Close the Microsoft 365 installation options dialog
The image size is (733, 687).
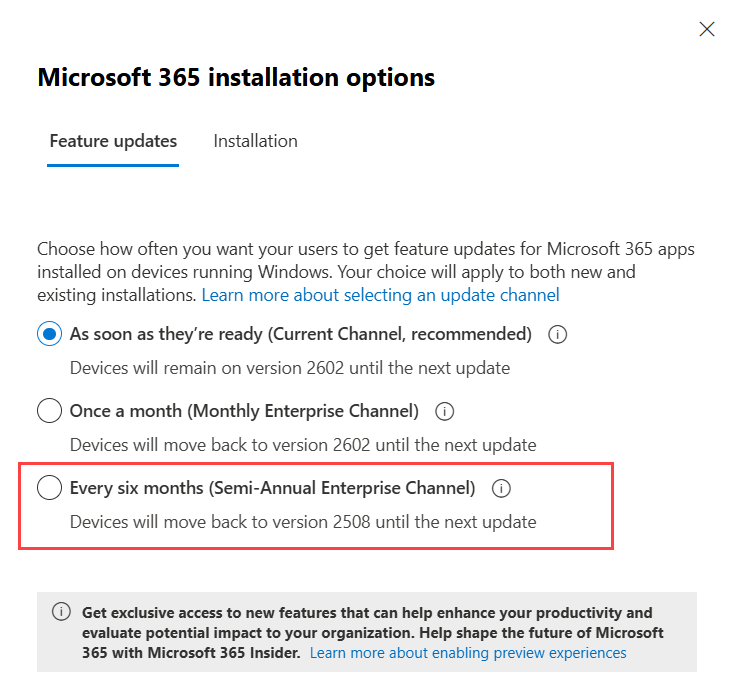[707, 29]
